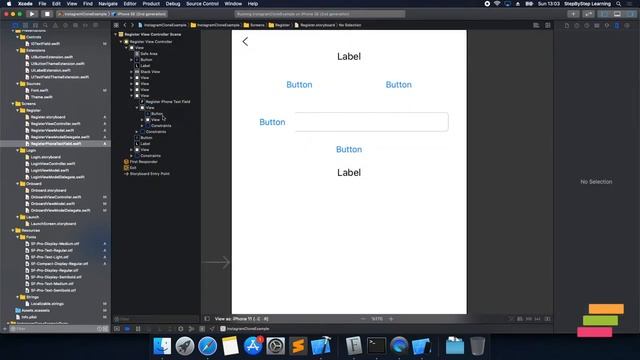640x360 pixels.
Task: Pause program execution in debug bar
Action: [138, 329]
